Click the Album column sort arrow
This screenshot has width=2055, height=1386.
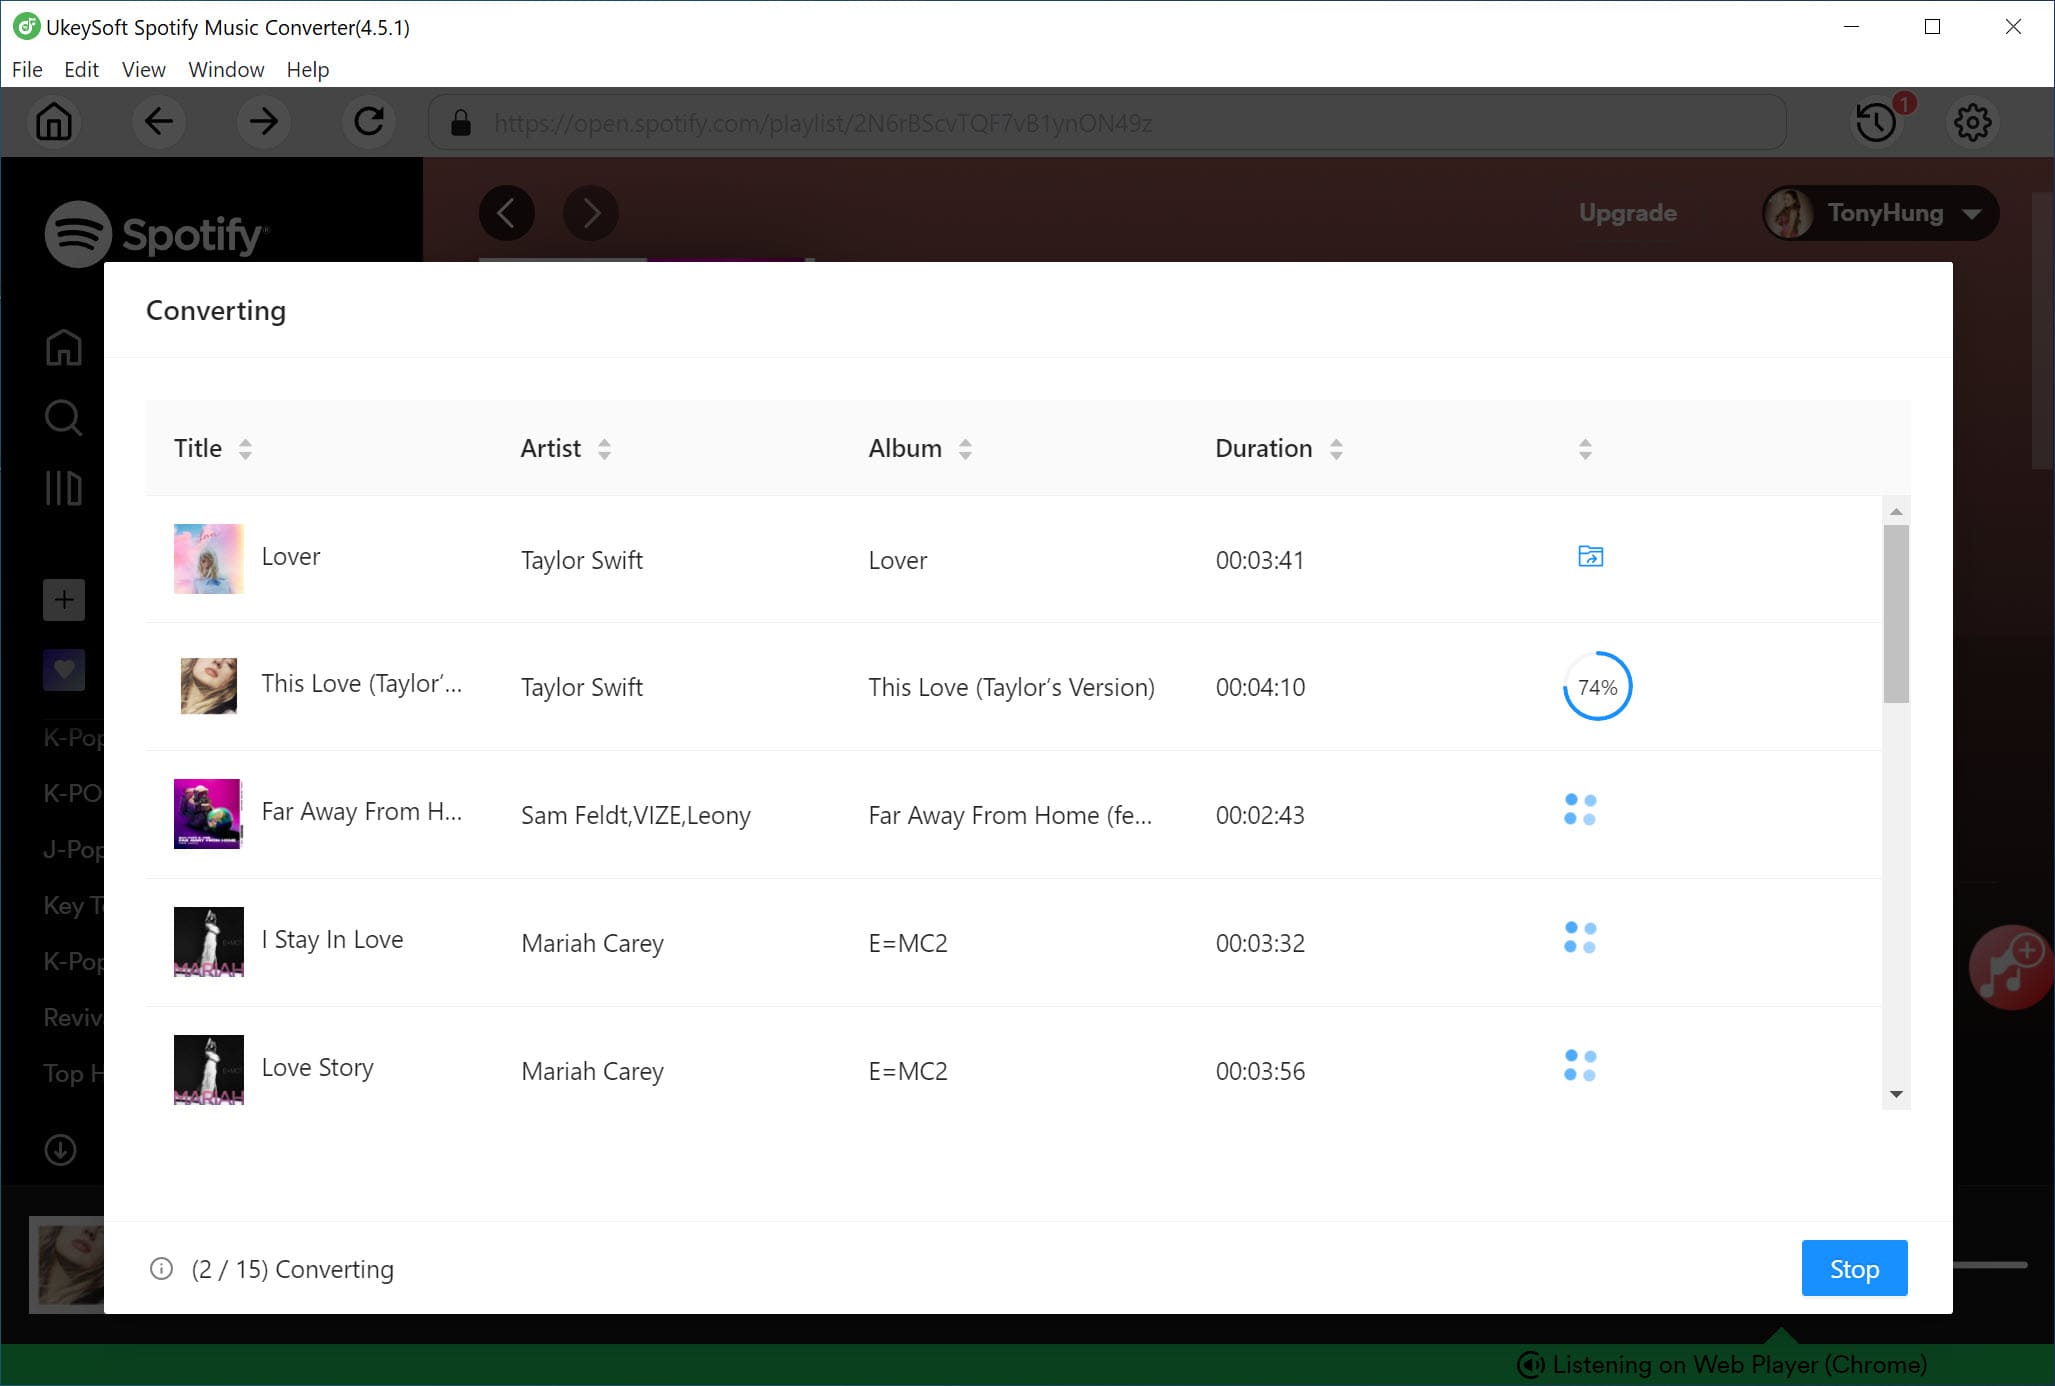[x=966, y=449]
